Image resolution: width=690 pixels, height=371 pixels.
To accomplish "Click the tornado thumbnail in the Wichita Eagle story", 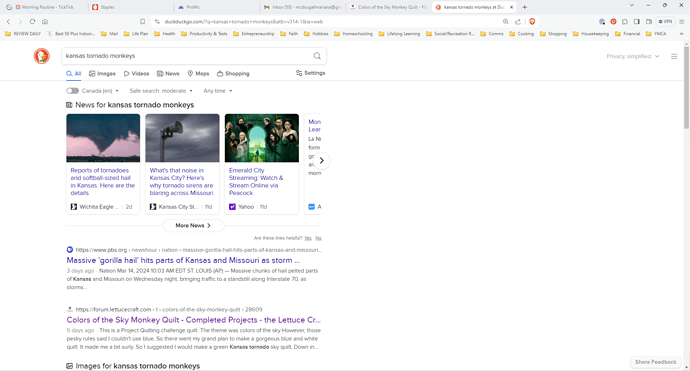I will click(103, 138).
